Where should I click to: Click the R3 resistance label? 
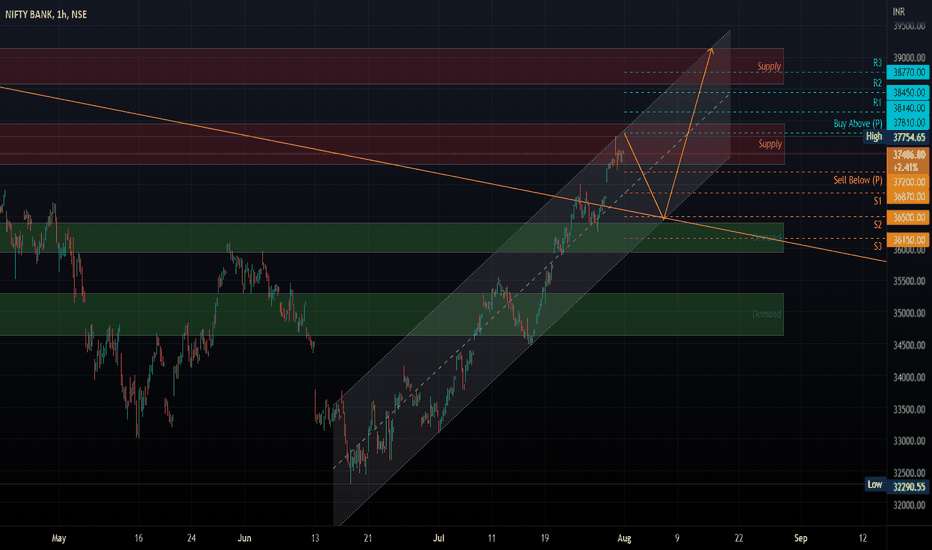[x=877, y=63]
